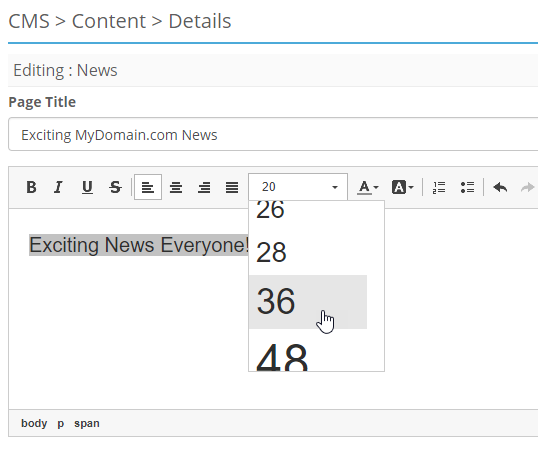Image resolution: width=538 pixels, height=450 pixels.
Task: Undo the last edit
Action: click(x=500, y=187)
